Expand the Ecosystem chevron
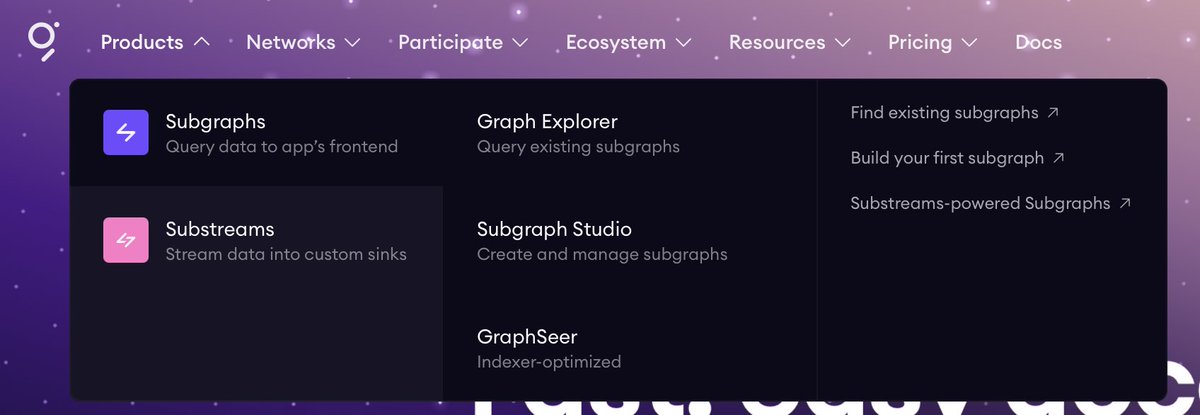This screenshot has height=415, width=1200. click(683, 43)
